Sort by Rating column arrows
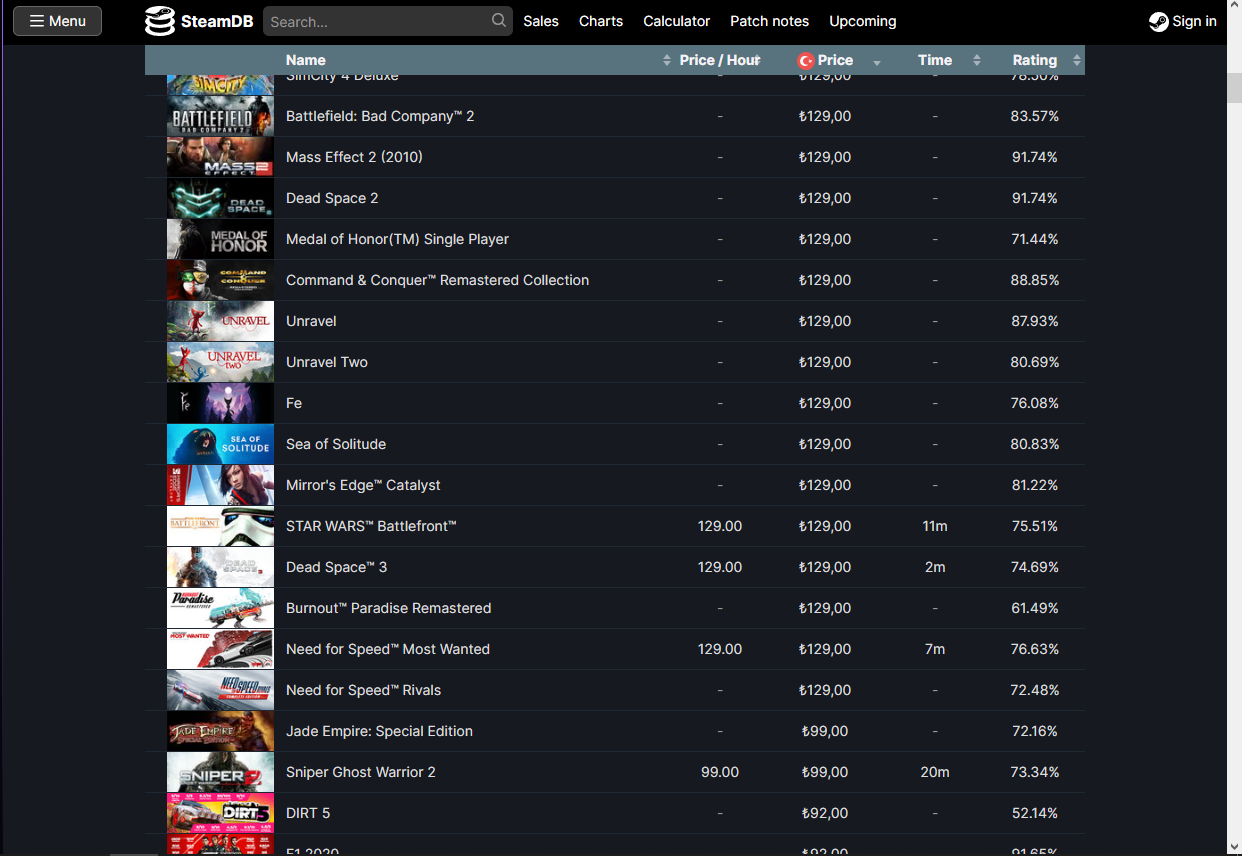 (x=1077, y=61)
